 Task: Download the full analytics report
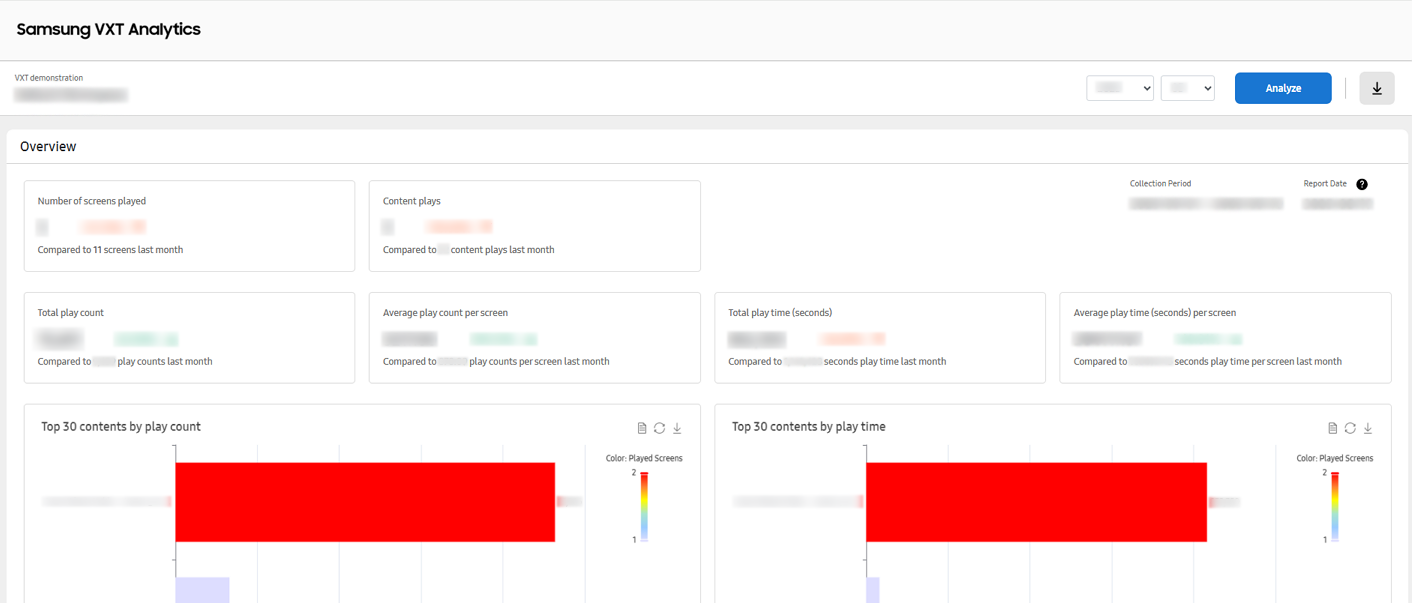point(1376,88)
